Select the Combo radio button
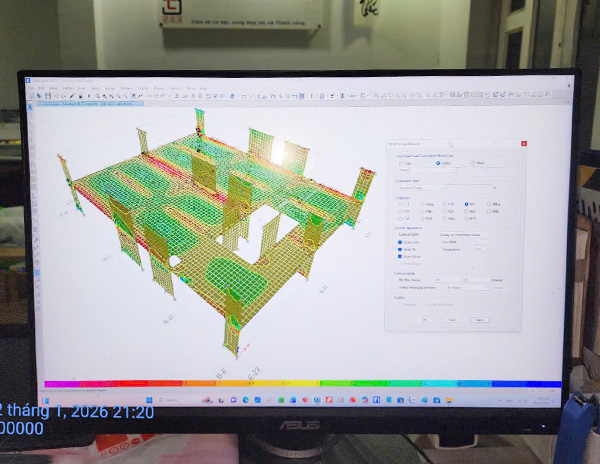The height and width of the screenshot is (464, 600). point(438,163)
